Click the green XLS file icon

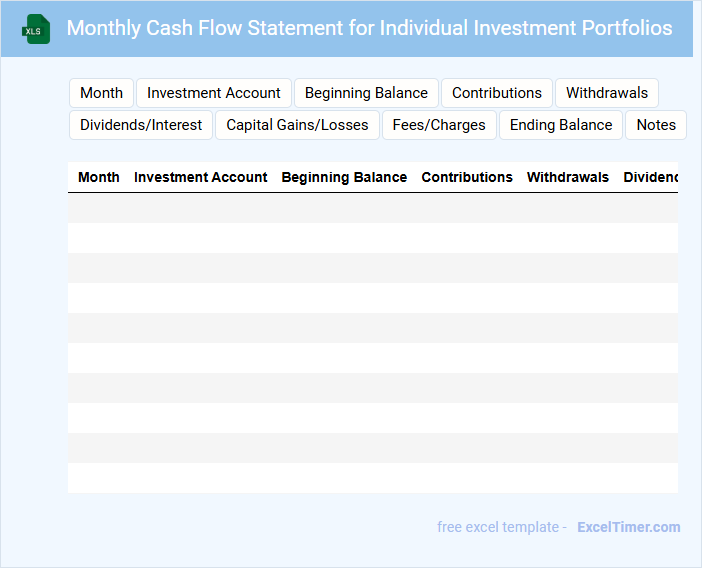[36, 29]
